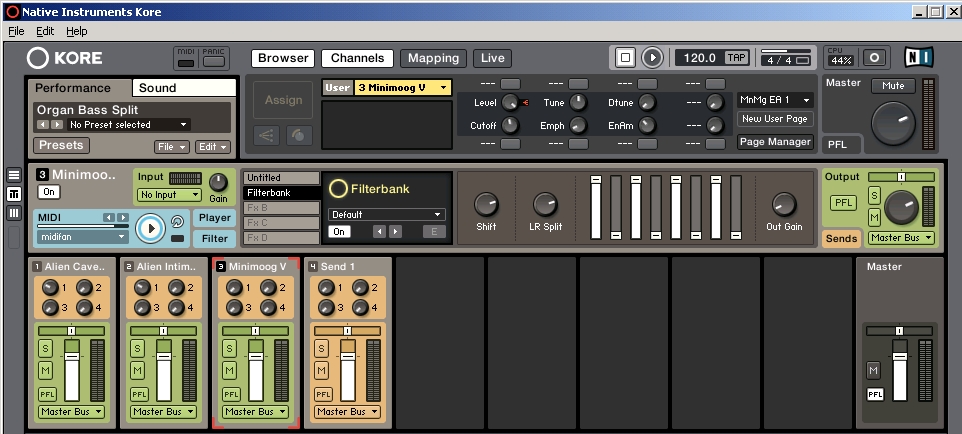Show the columns view sidebar icon
This screenshot has width=962, height=434.
13,213
